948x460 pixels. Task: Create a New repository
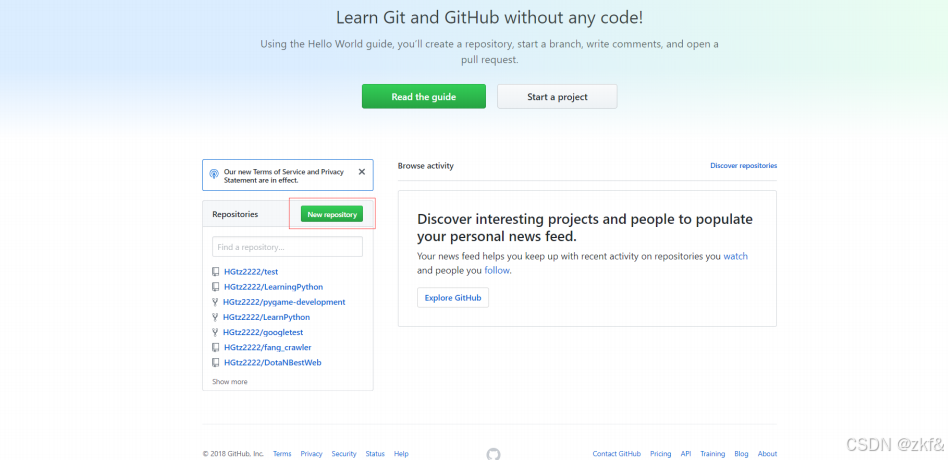point(332,214)
